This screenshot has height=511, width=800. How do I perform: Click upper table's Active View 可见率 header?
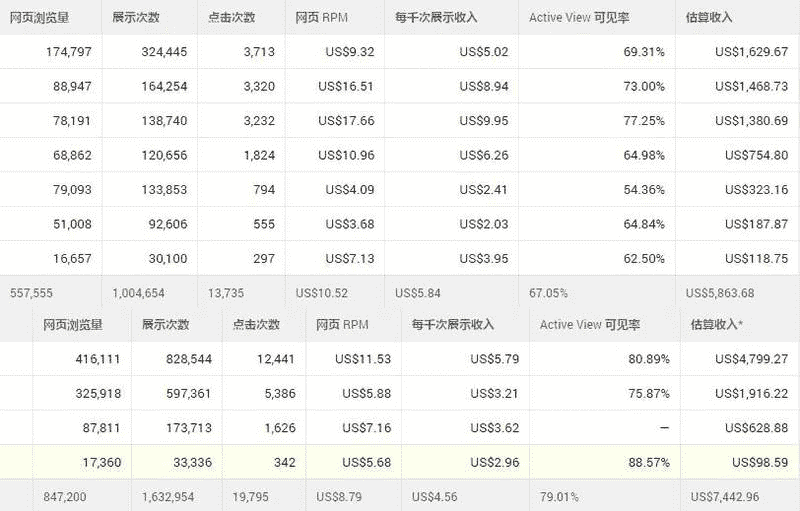(x=579, y=18)
